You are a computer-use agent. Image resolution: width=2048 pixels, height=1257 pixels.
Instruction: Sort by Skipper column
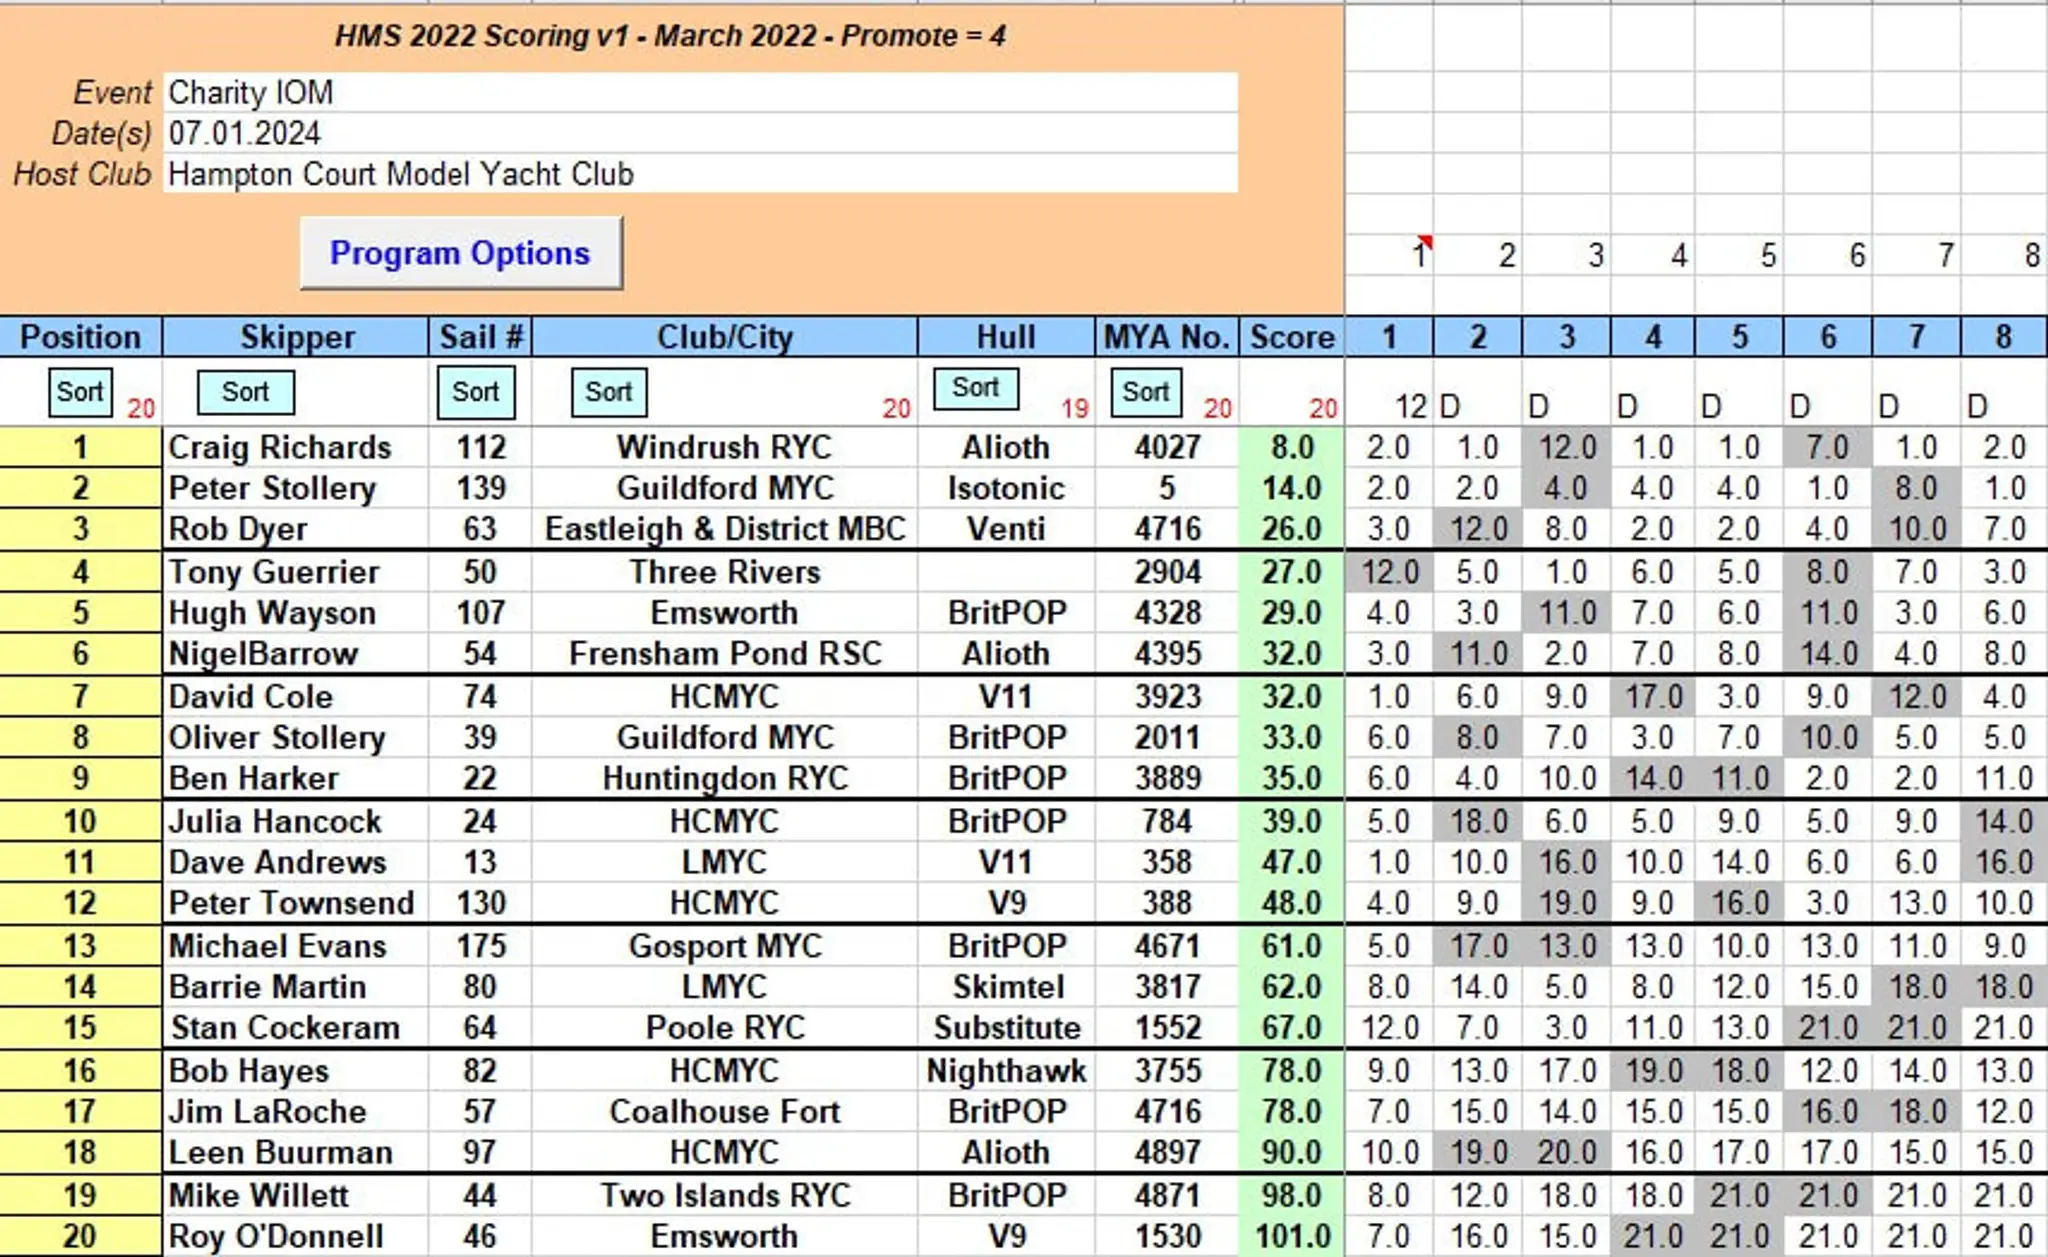click(245, 392)
